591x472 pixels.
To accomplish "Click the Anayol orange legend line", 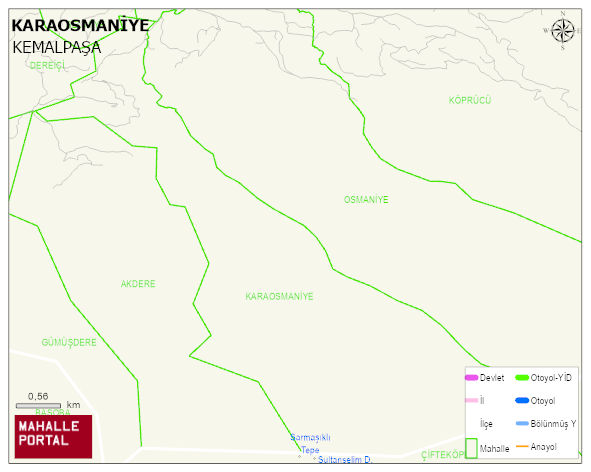I will point(522,446).
